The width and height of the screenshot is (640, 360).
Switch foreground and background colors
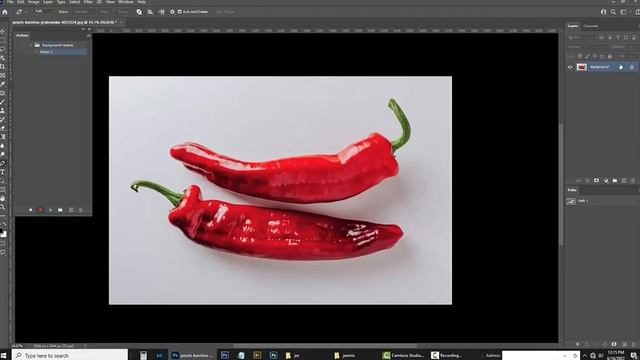coord(5,225)
